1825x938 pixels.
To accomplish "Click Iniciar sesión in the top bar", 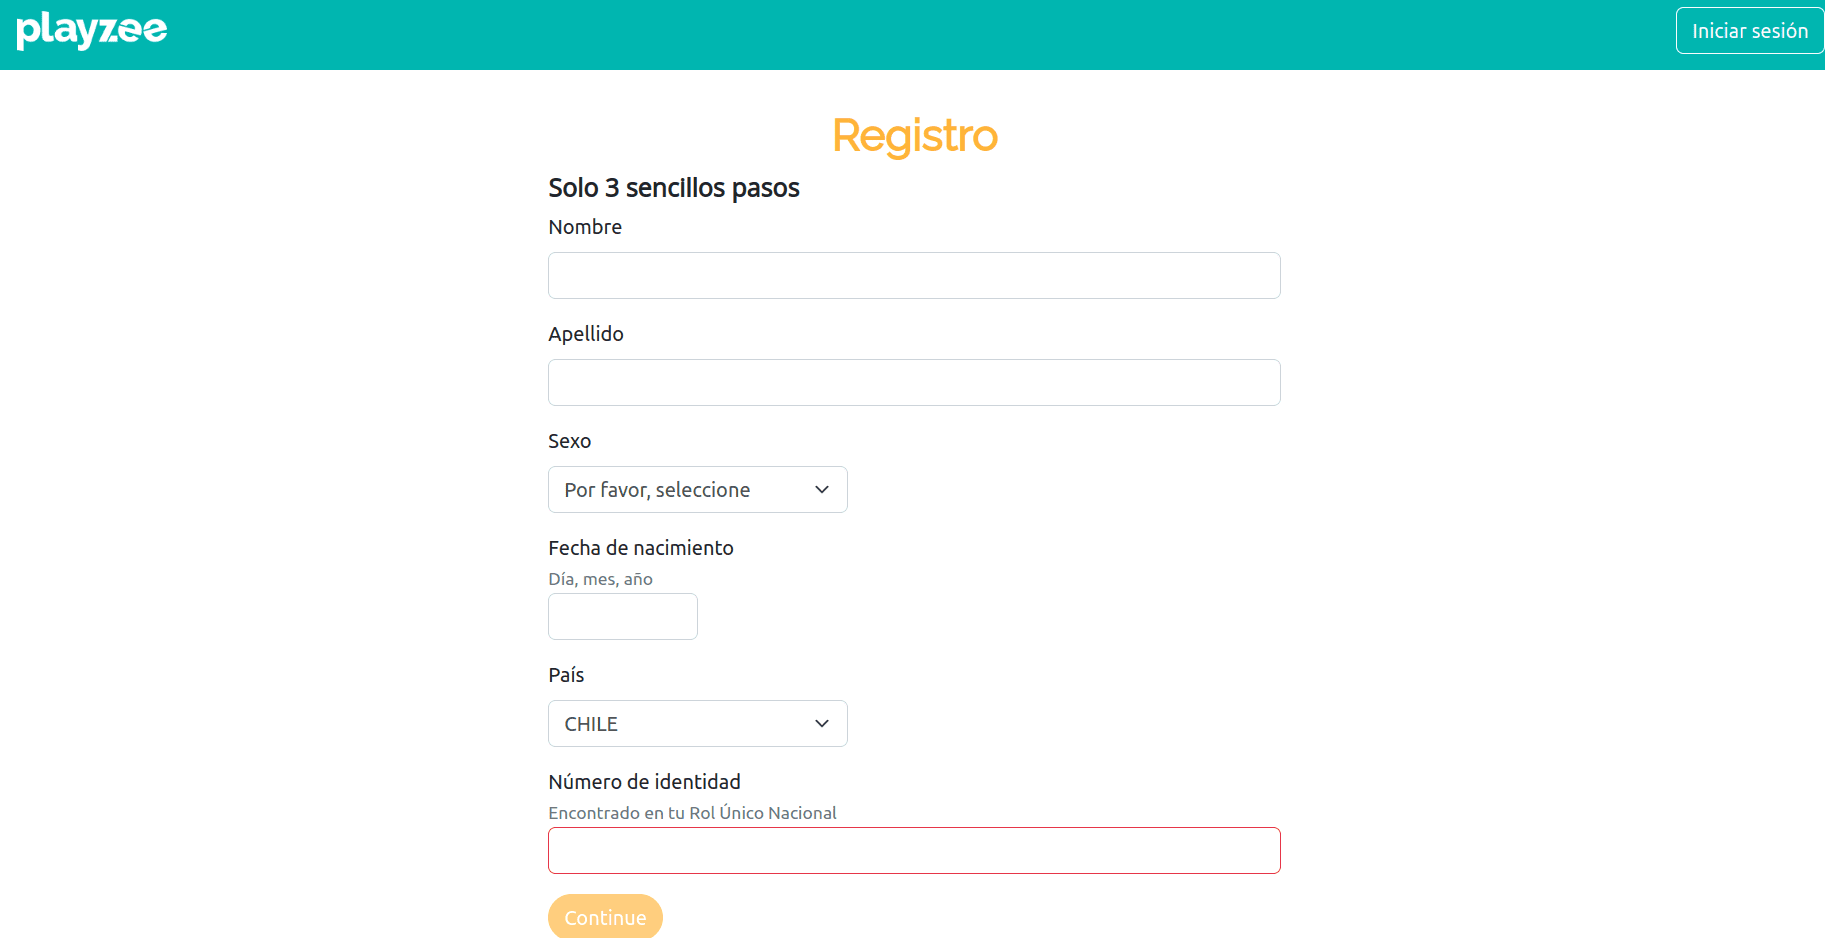I will [1749, 30].
